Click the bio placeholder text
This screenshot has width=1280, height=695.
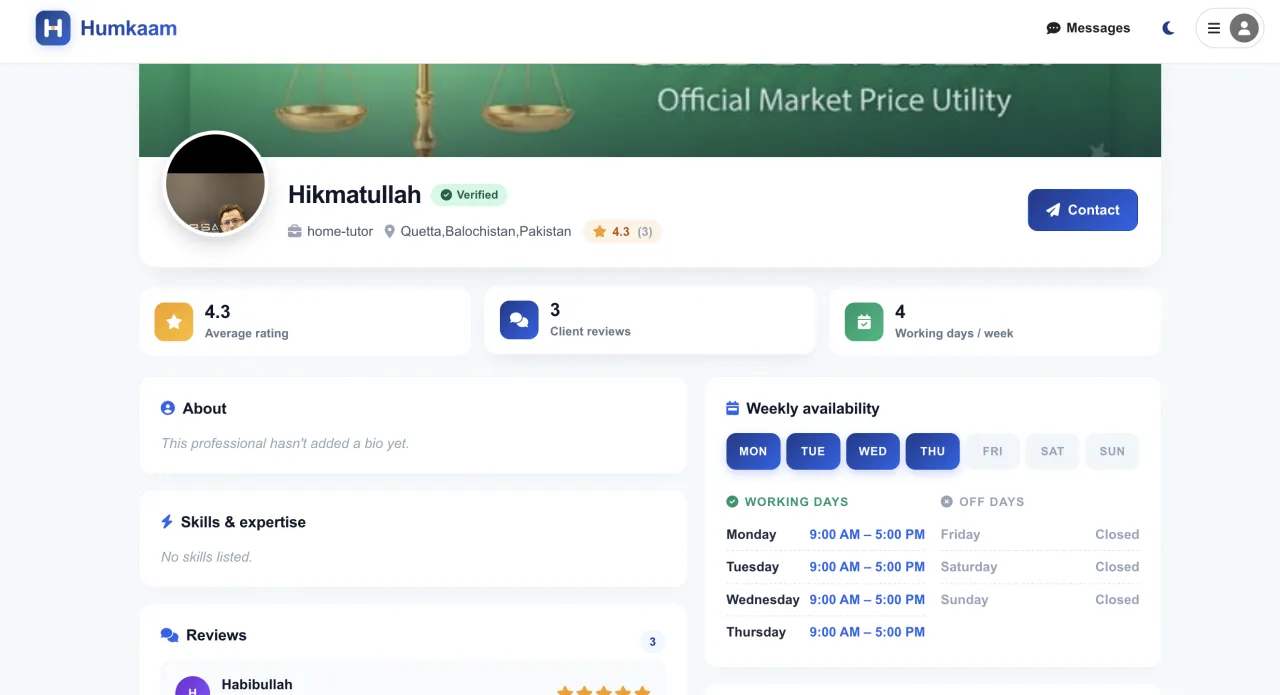pyautogui.click(x=285, y=443)
